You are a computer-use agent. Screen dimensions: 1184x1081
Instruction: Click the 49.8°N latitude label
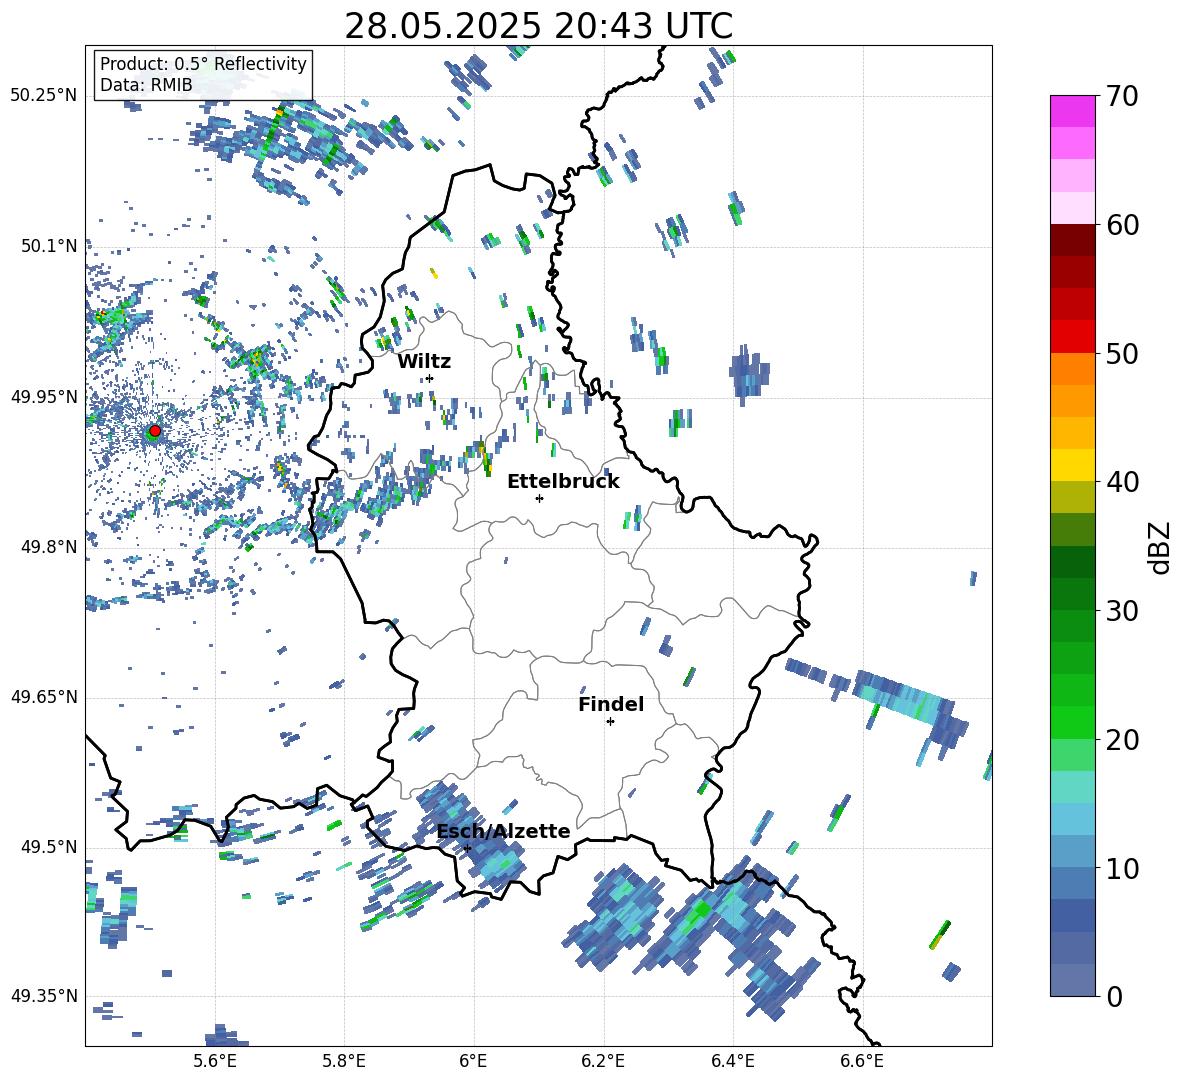click(x=49, y=547)
